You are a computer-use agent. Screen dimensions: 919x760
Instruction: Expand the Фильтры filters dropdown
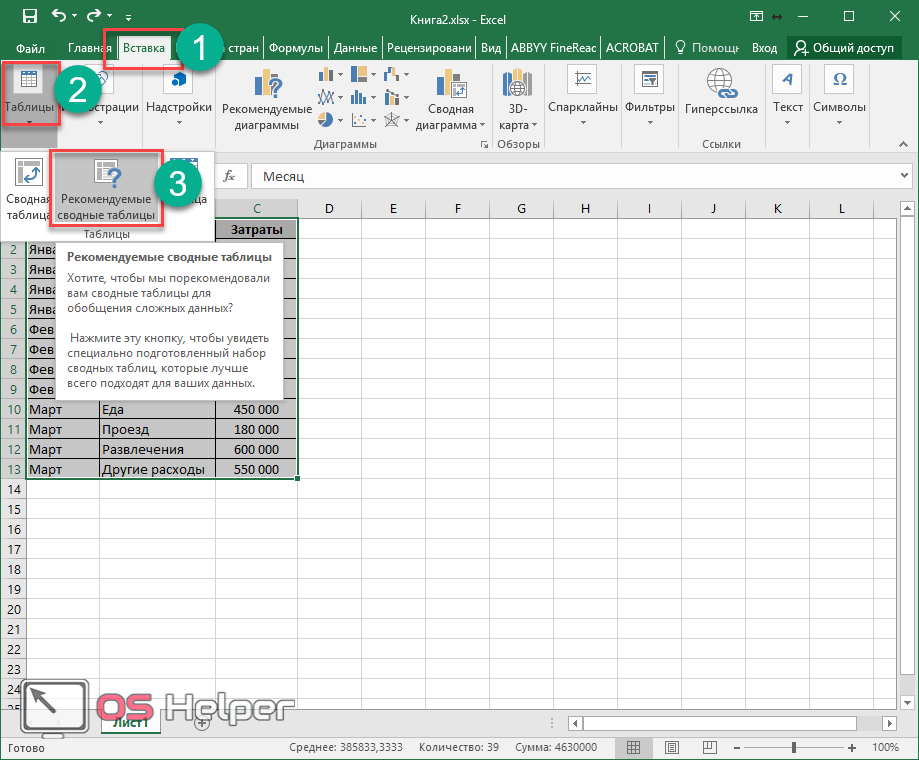[650, 93]
